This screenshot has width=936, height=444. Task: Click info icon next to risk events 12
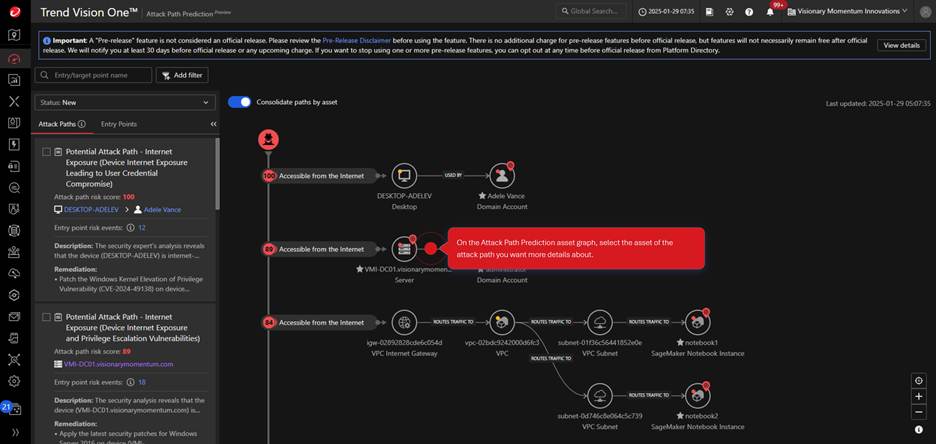[130, 228]
